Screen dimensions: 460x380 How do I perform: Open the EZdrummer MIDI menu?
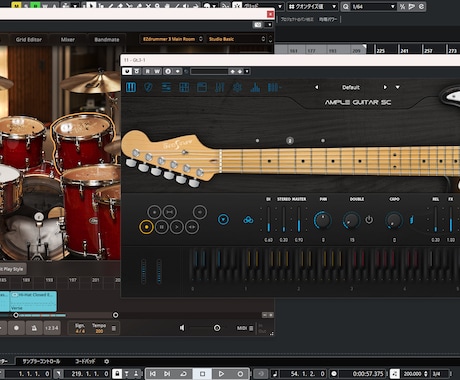pyautogui.click(x=245, y=328)
